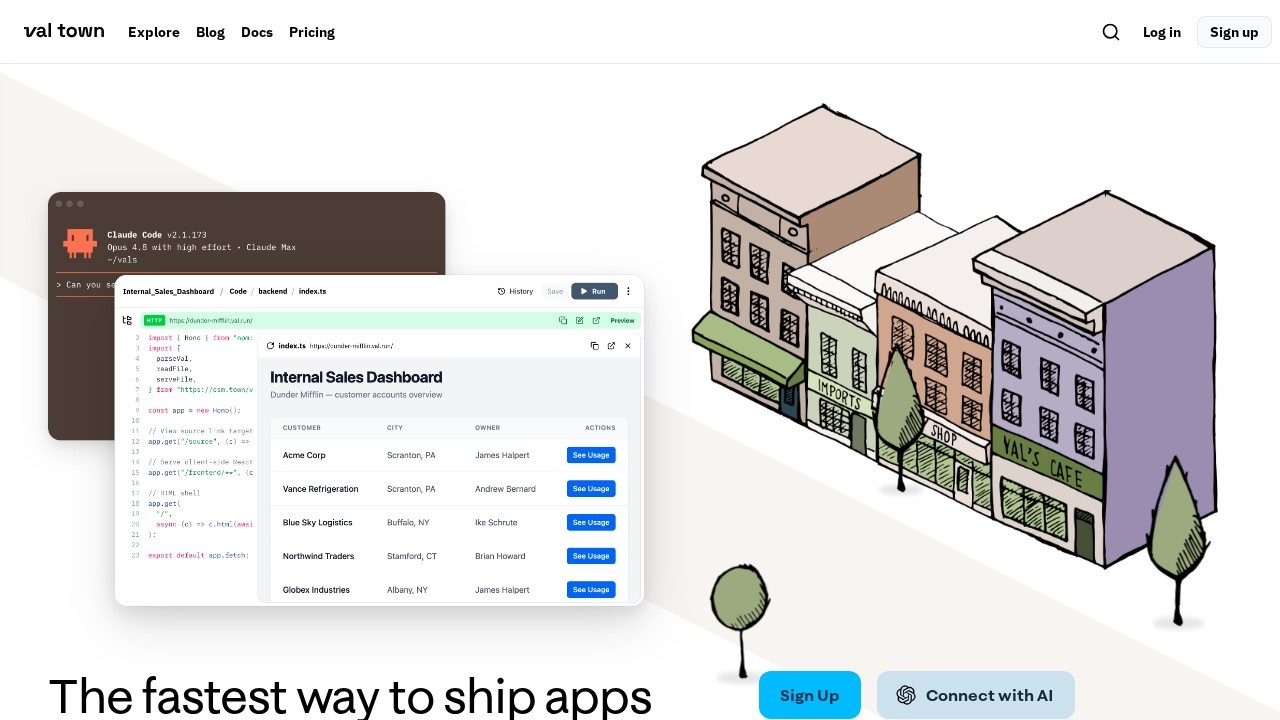Click the Northwind Traders customer name
This screenshot has width=1280, height=720.
(x=318, y=556)
